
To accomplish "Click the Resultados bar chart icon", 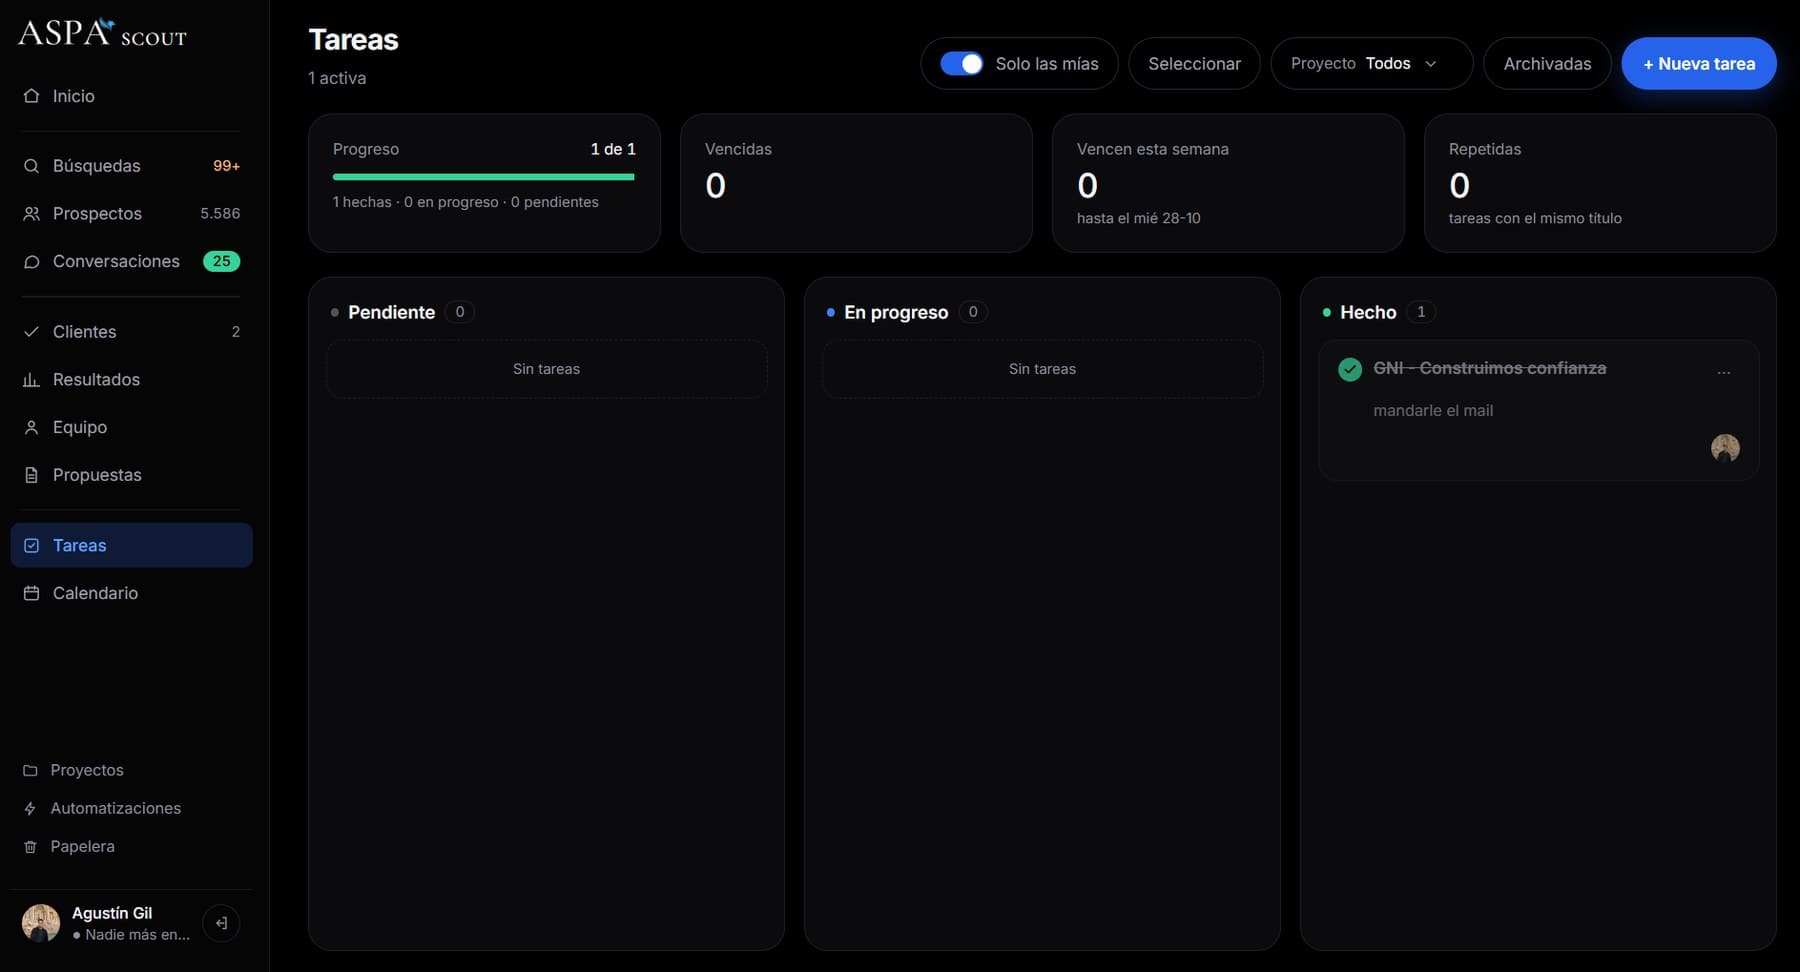I will pyautogui.click(x=32, y=380).
